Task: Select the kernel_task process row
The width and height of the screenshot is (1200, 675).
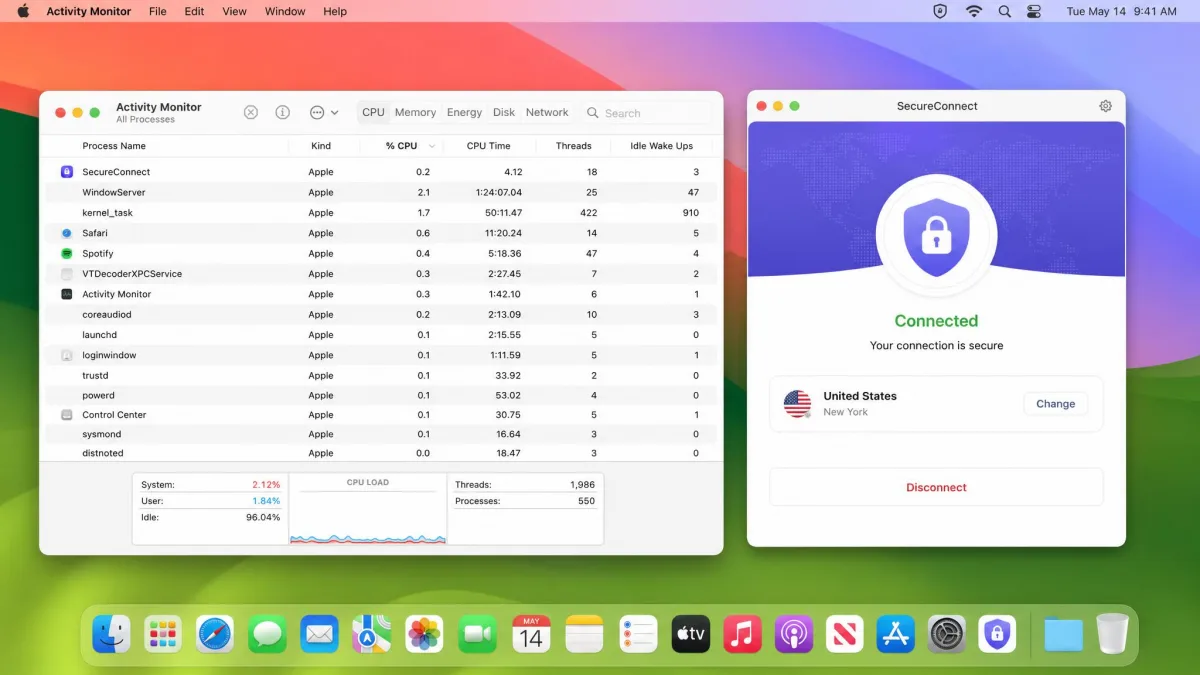Action: click(x=381, y=213)
